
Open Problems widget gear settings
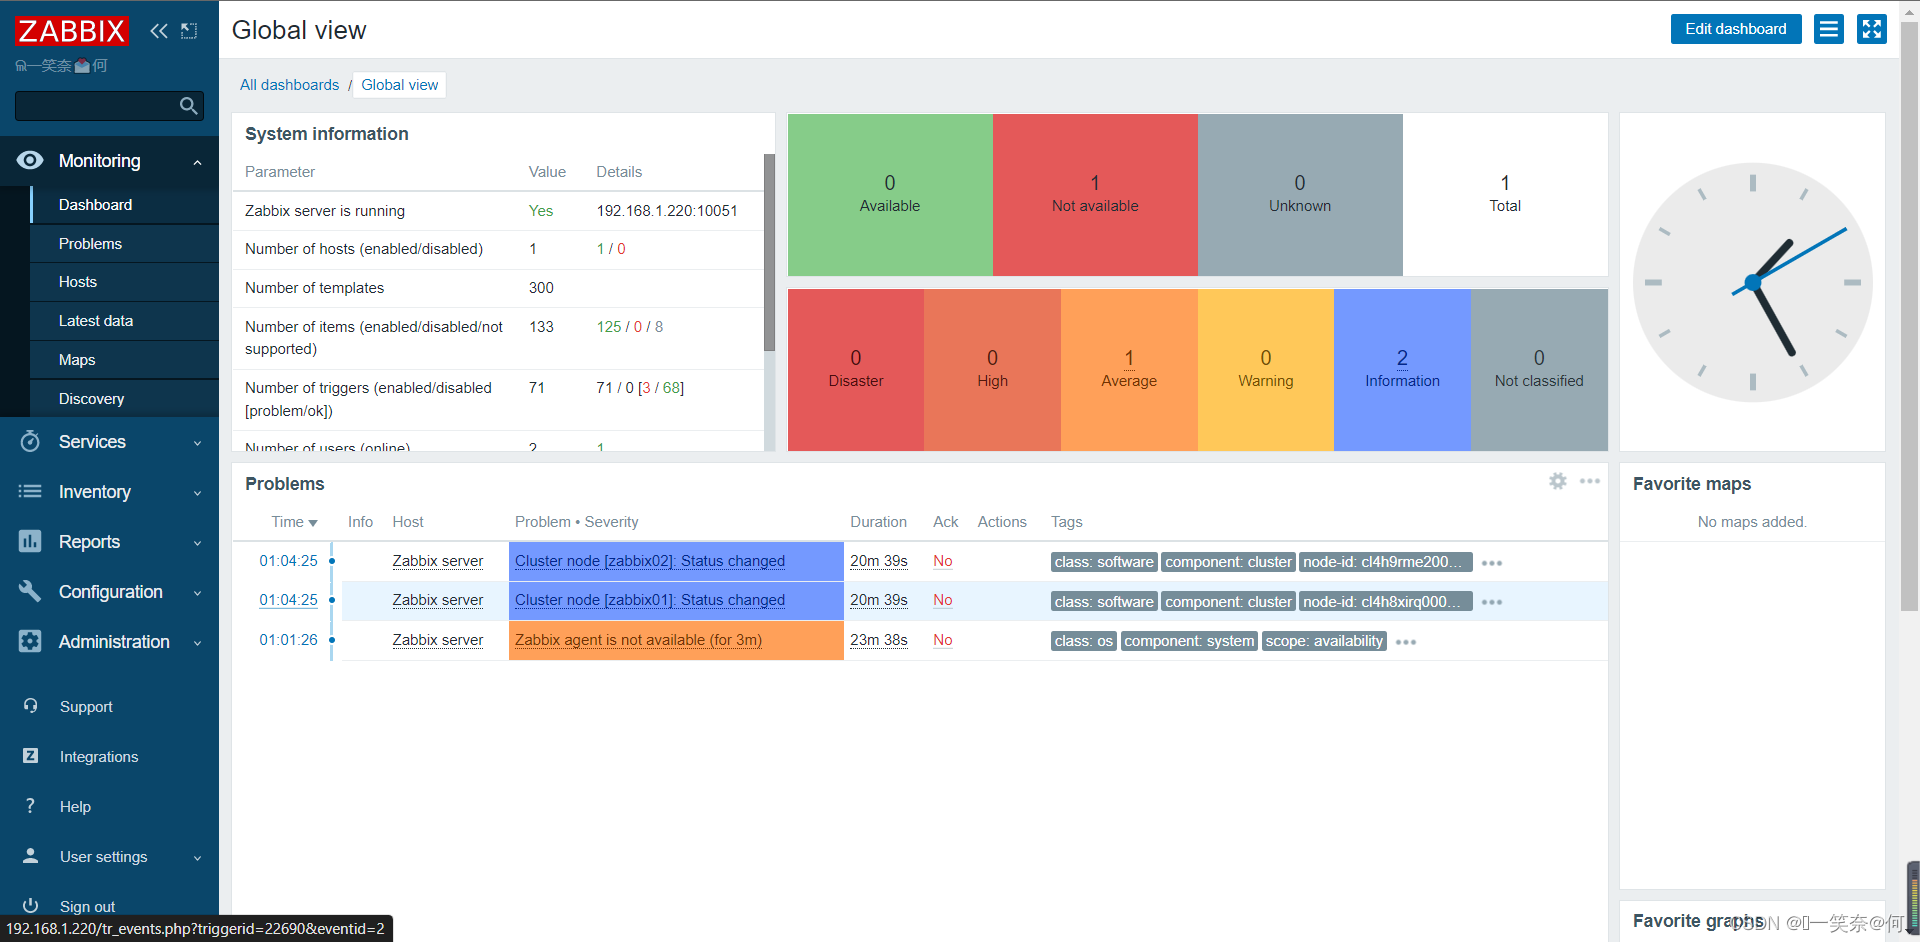pyautogui.click(x=1558, y=481)
